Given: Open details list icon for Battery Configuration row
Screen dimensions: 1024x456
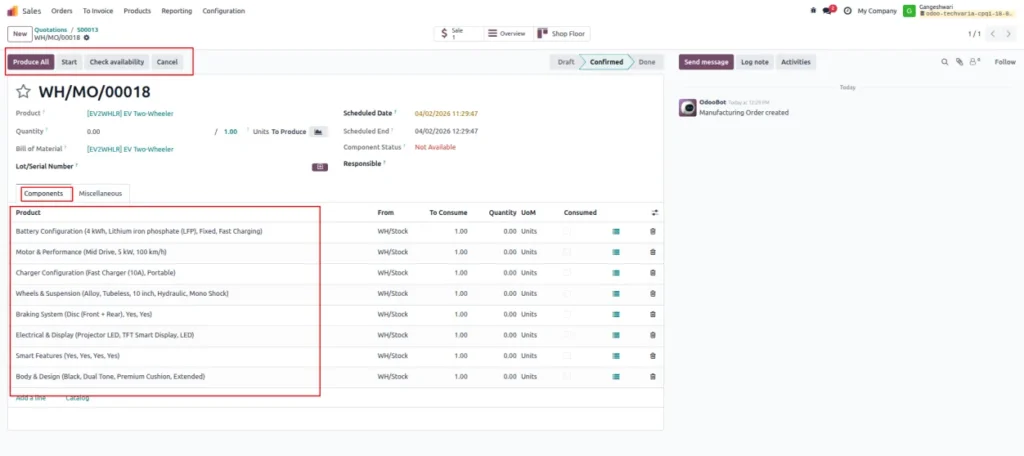Looking at the screenshot, I should [616, 231].
